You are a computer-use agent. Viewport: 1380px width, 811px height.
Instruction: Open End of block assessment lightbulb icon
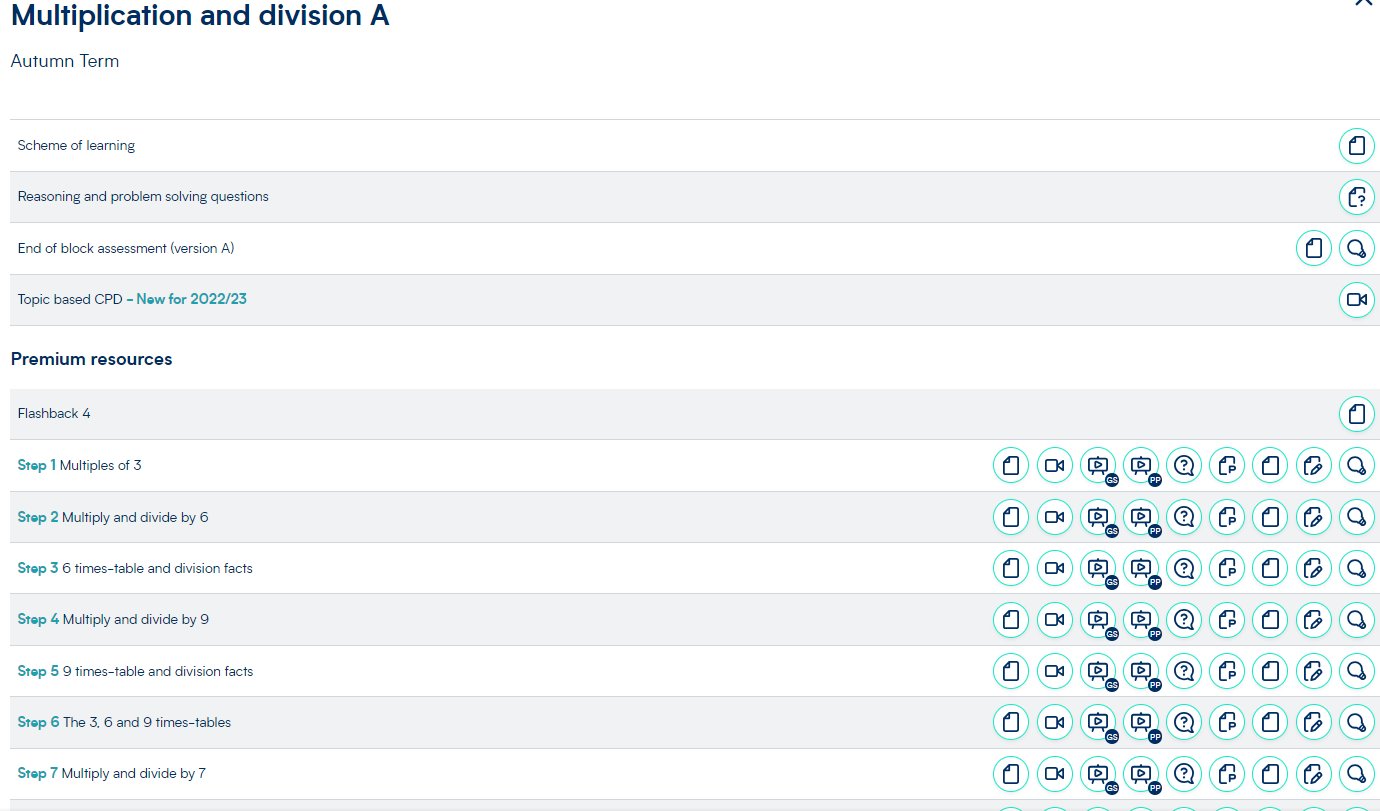coord(1356,248)
